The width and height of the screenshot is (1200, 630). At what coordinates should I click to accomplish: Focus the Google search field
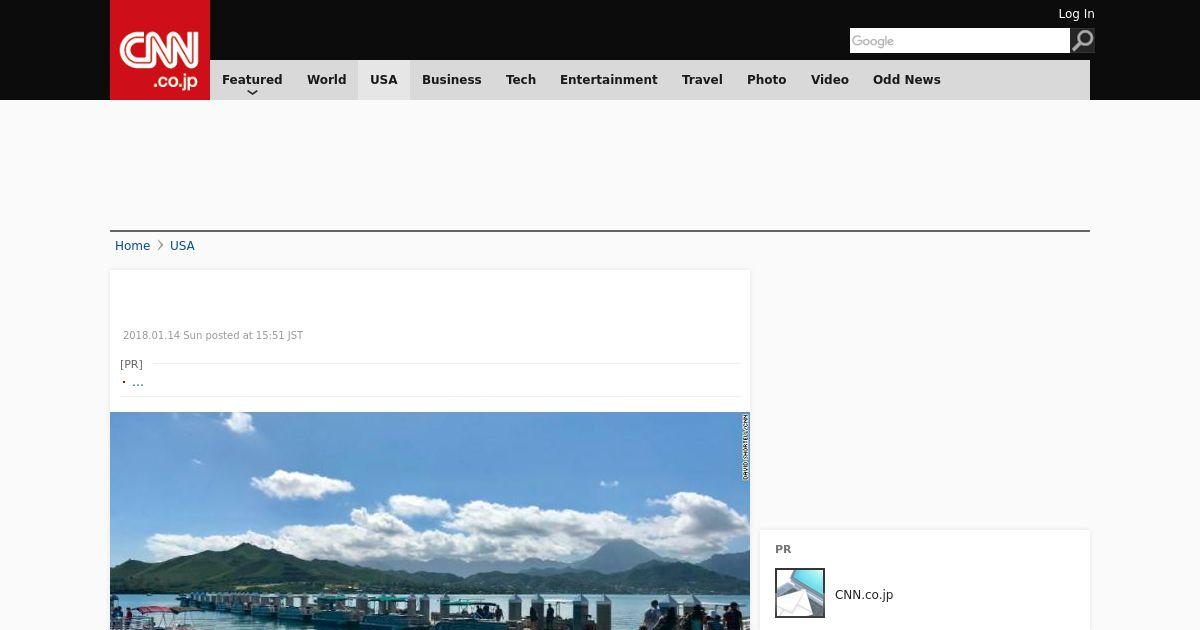click(x=960, y=40)
